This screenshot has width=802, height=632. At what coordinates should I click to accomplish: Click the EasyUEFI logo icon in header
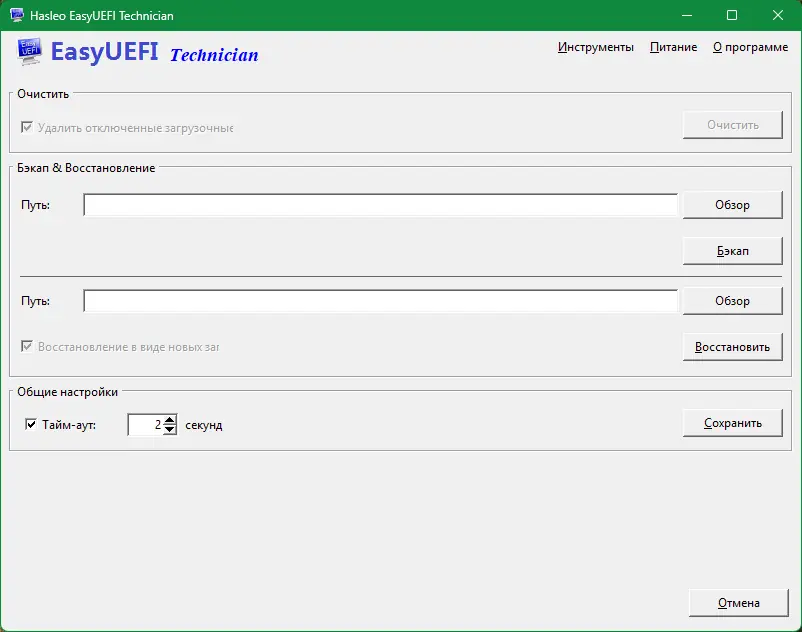[x=29, y=52]
